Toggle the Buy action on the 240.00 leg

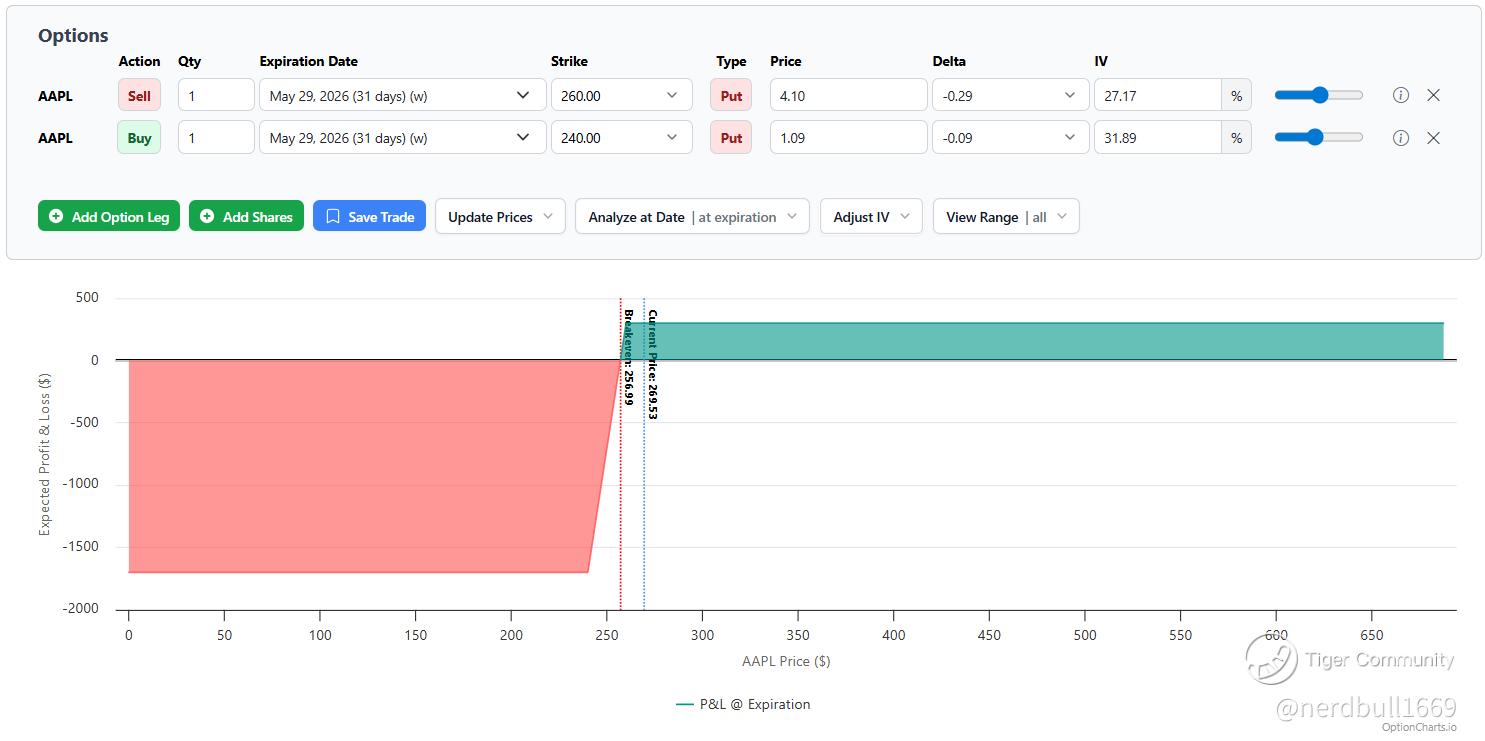[139, 138]
